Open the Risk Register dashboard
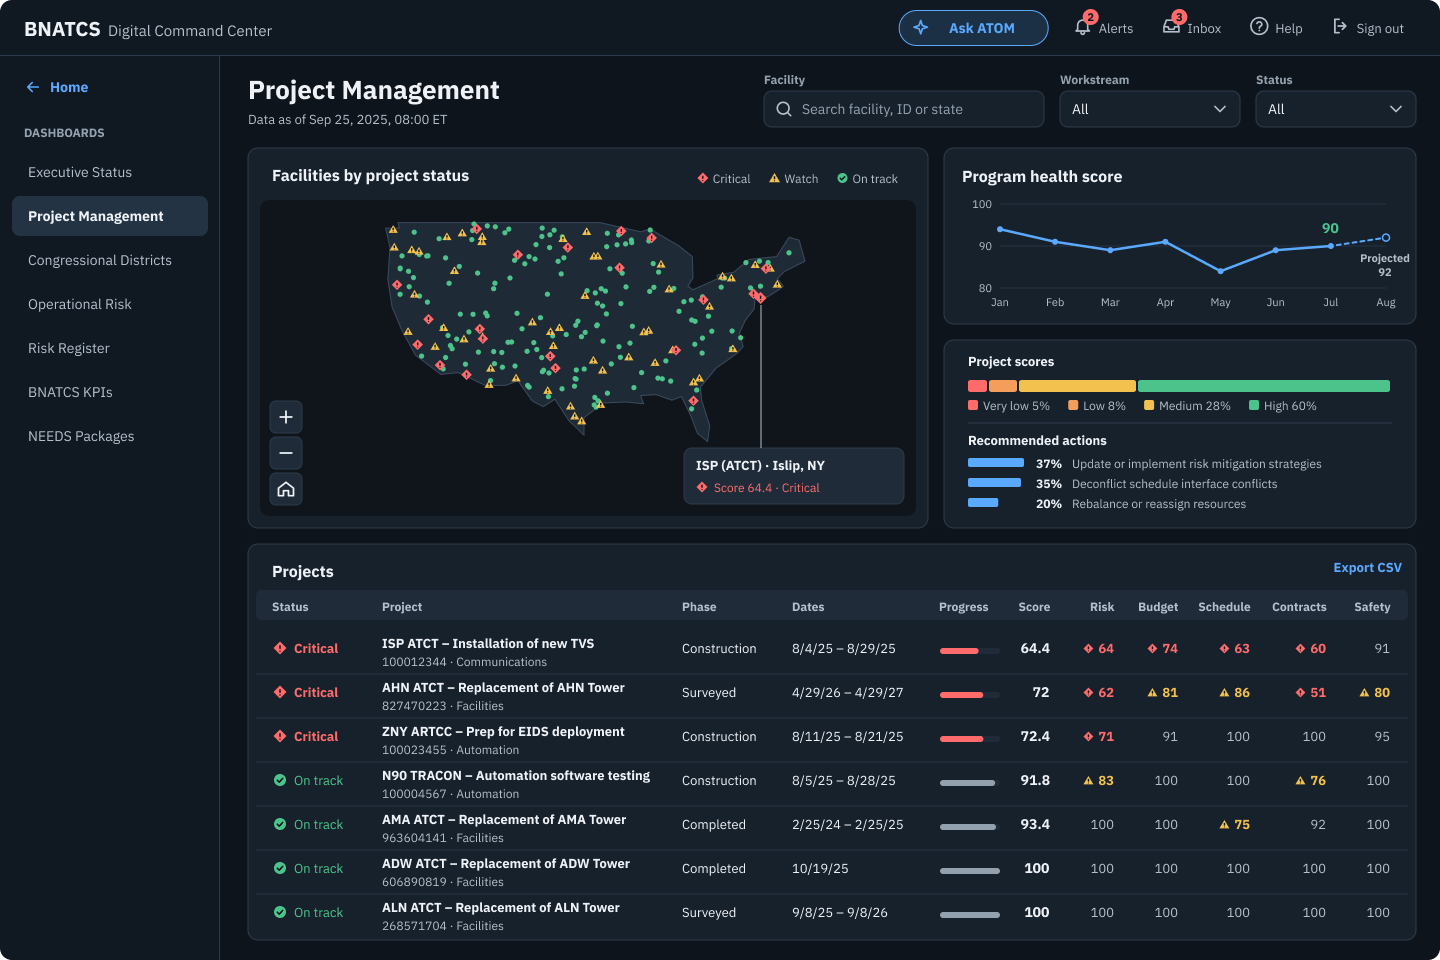Viewport: 1440px width, 960px height. click(x=110, y=348)
